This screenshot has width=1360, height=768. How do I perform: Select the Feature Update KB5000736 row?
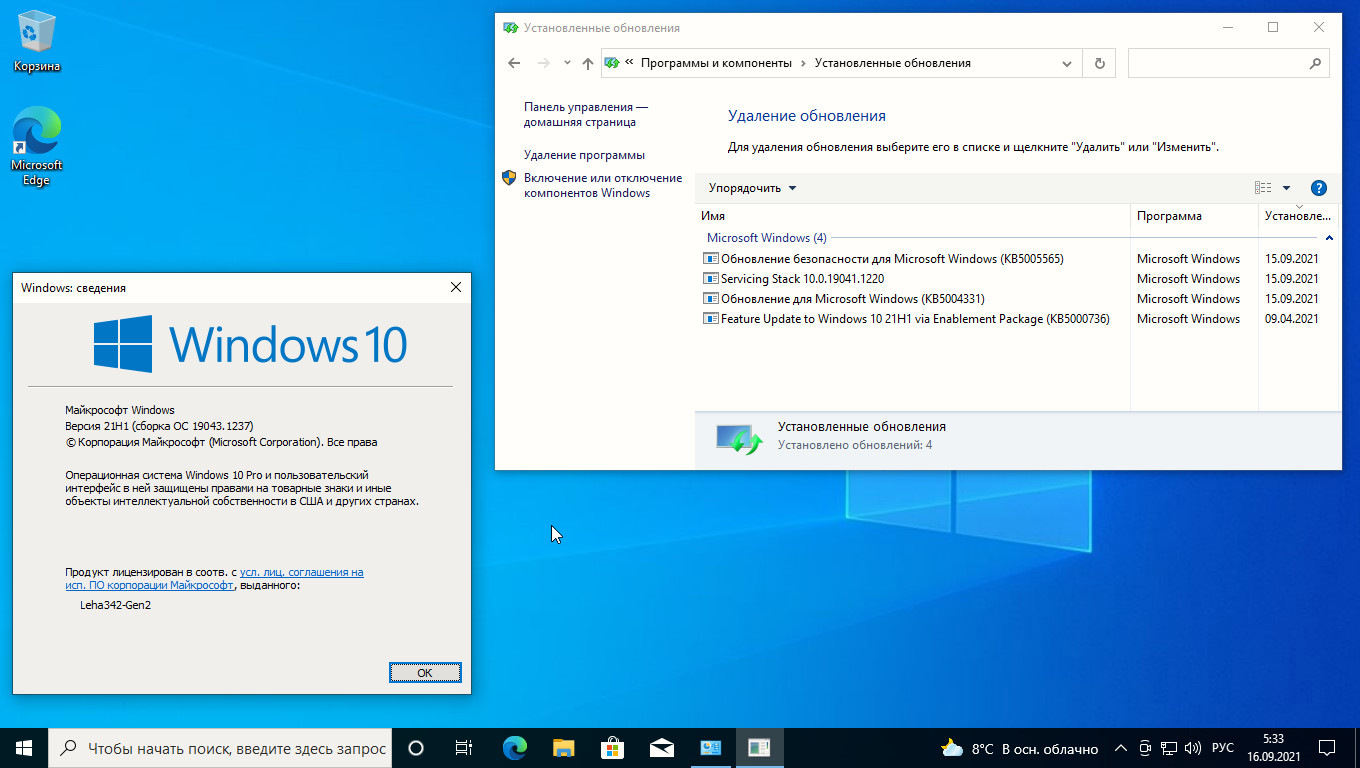1016,319
